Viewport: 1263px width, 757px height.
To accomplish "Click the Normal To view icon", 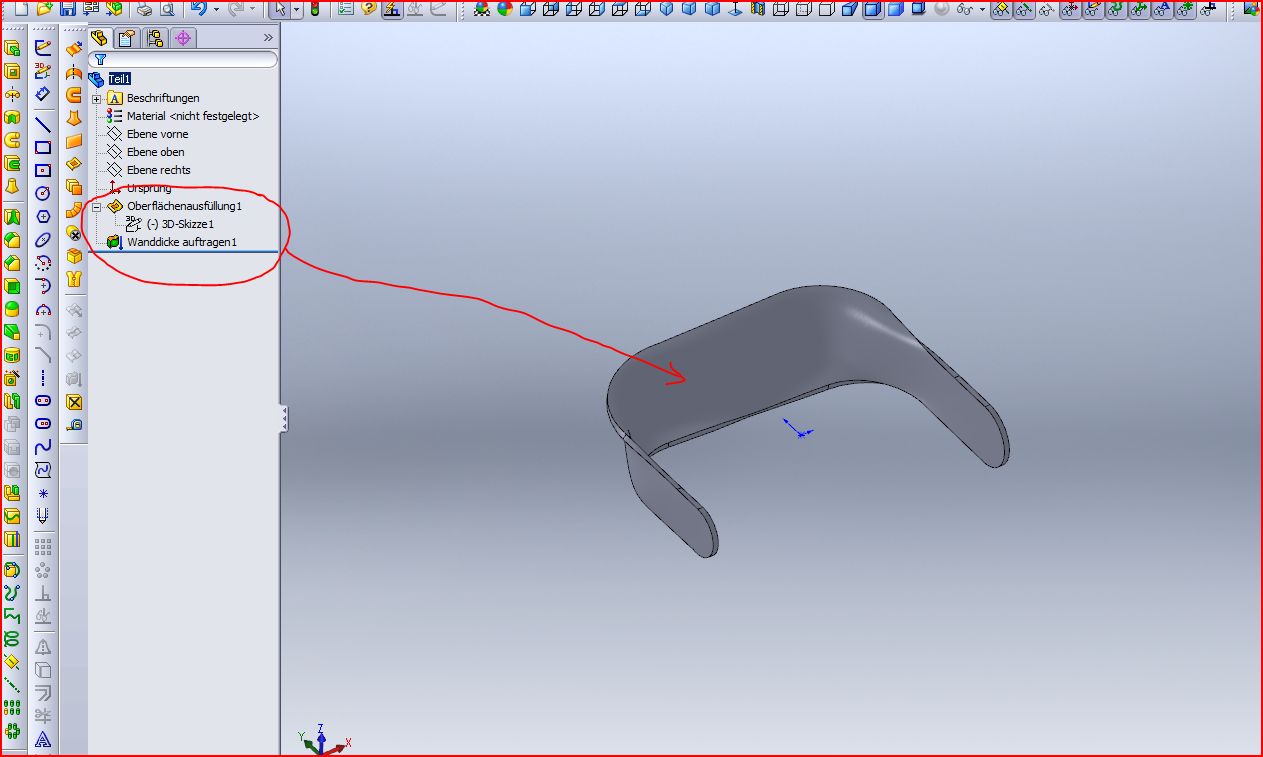I will (x=735, y=9).
